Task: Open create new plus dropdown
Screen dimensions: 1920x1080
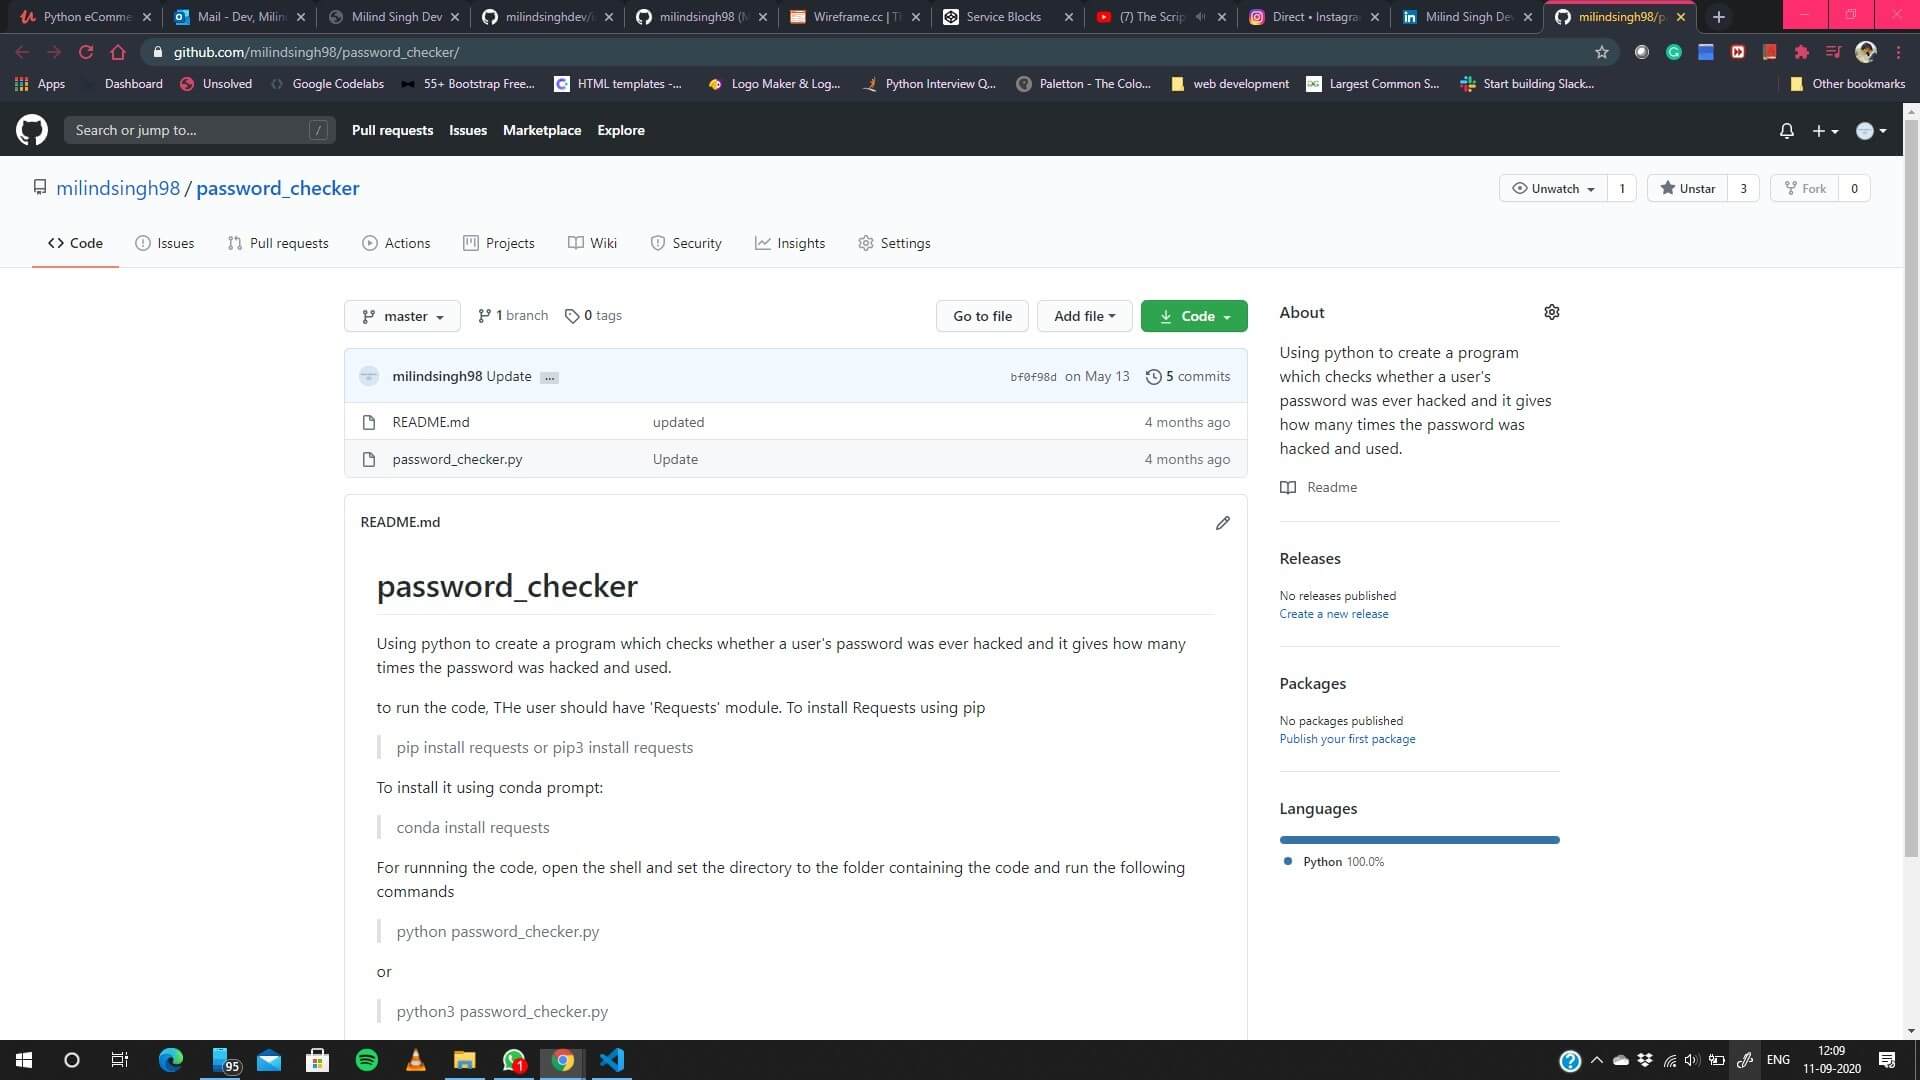Action: point(1825,131)
